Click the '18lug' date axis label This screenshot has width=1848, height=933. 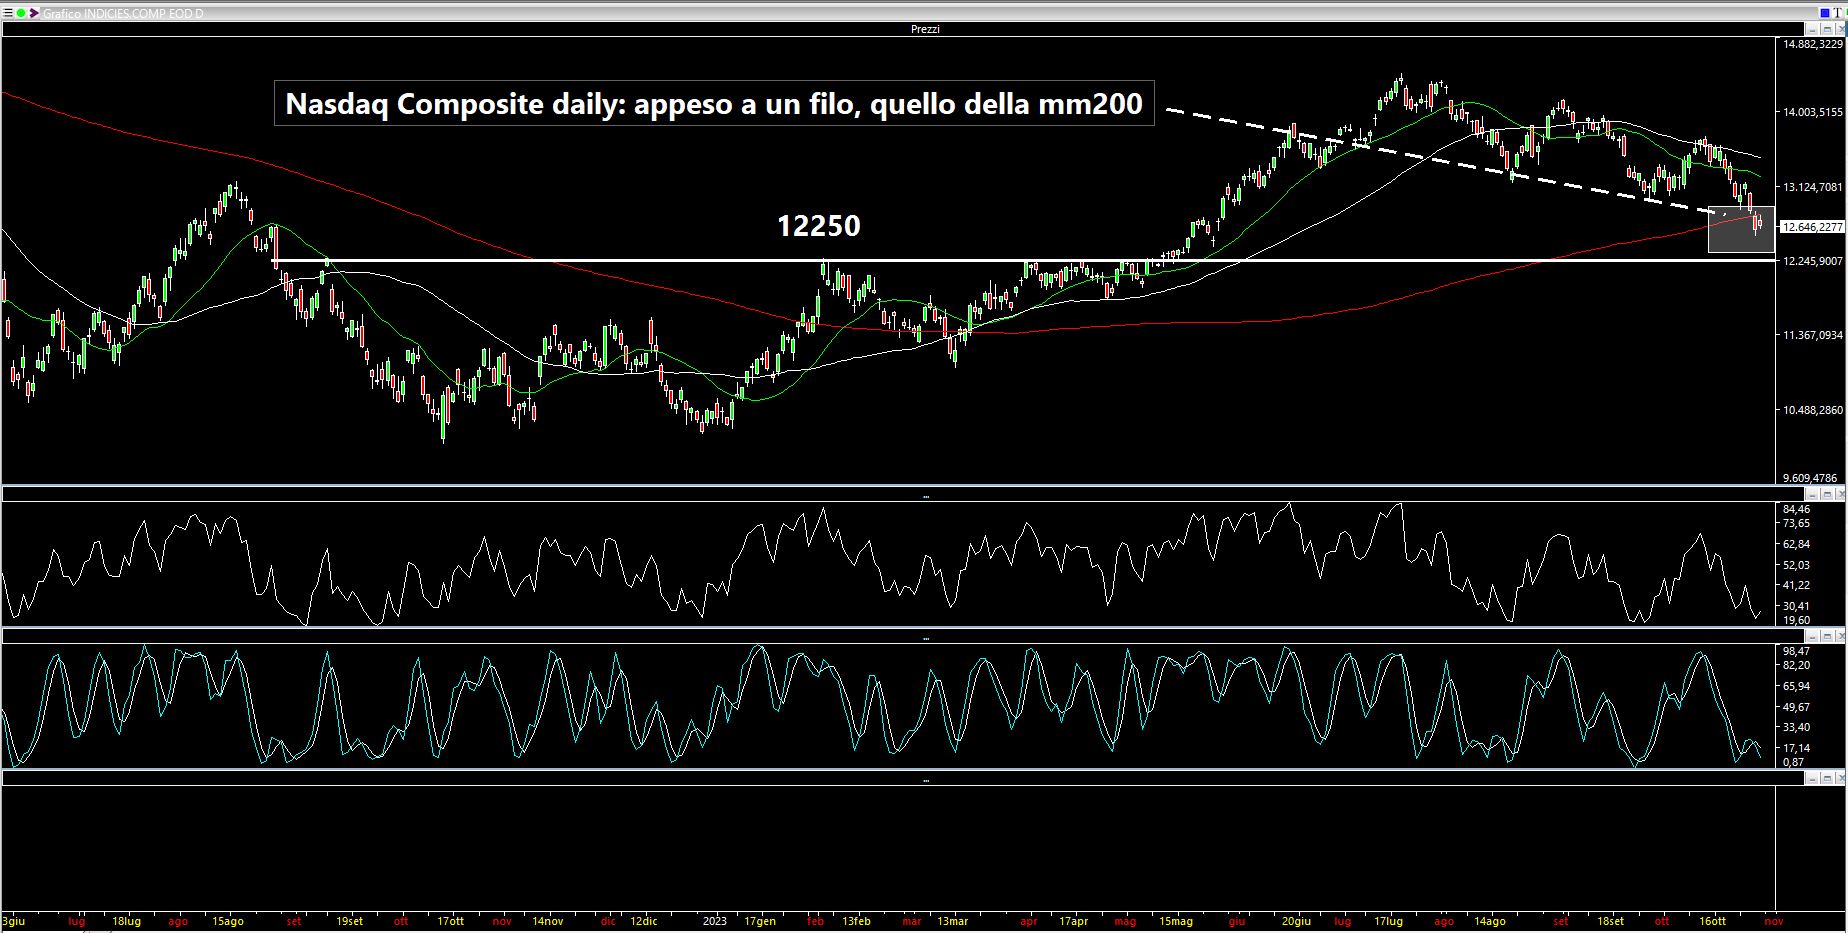[126, 921]
